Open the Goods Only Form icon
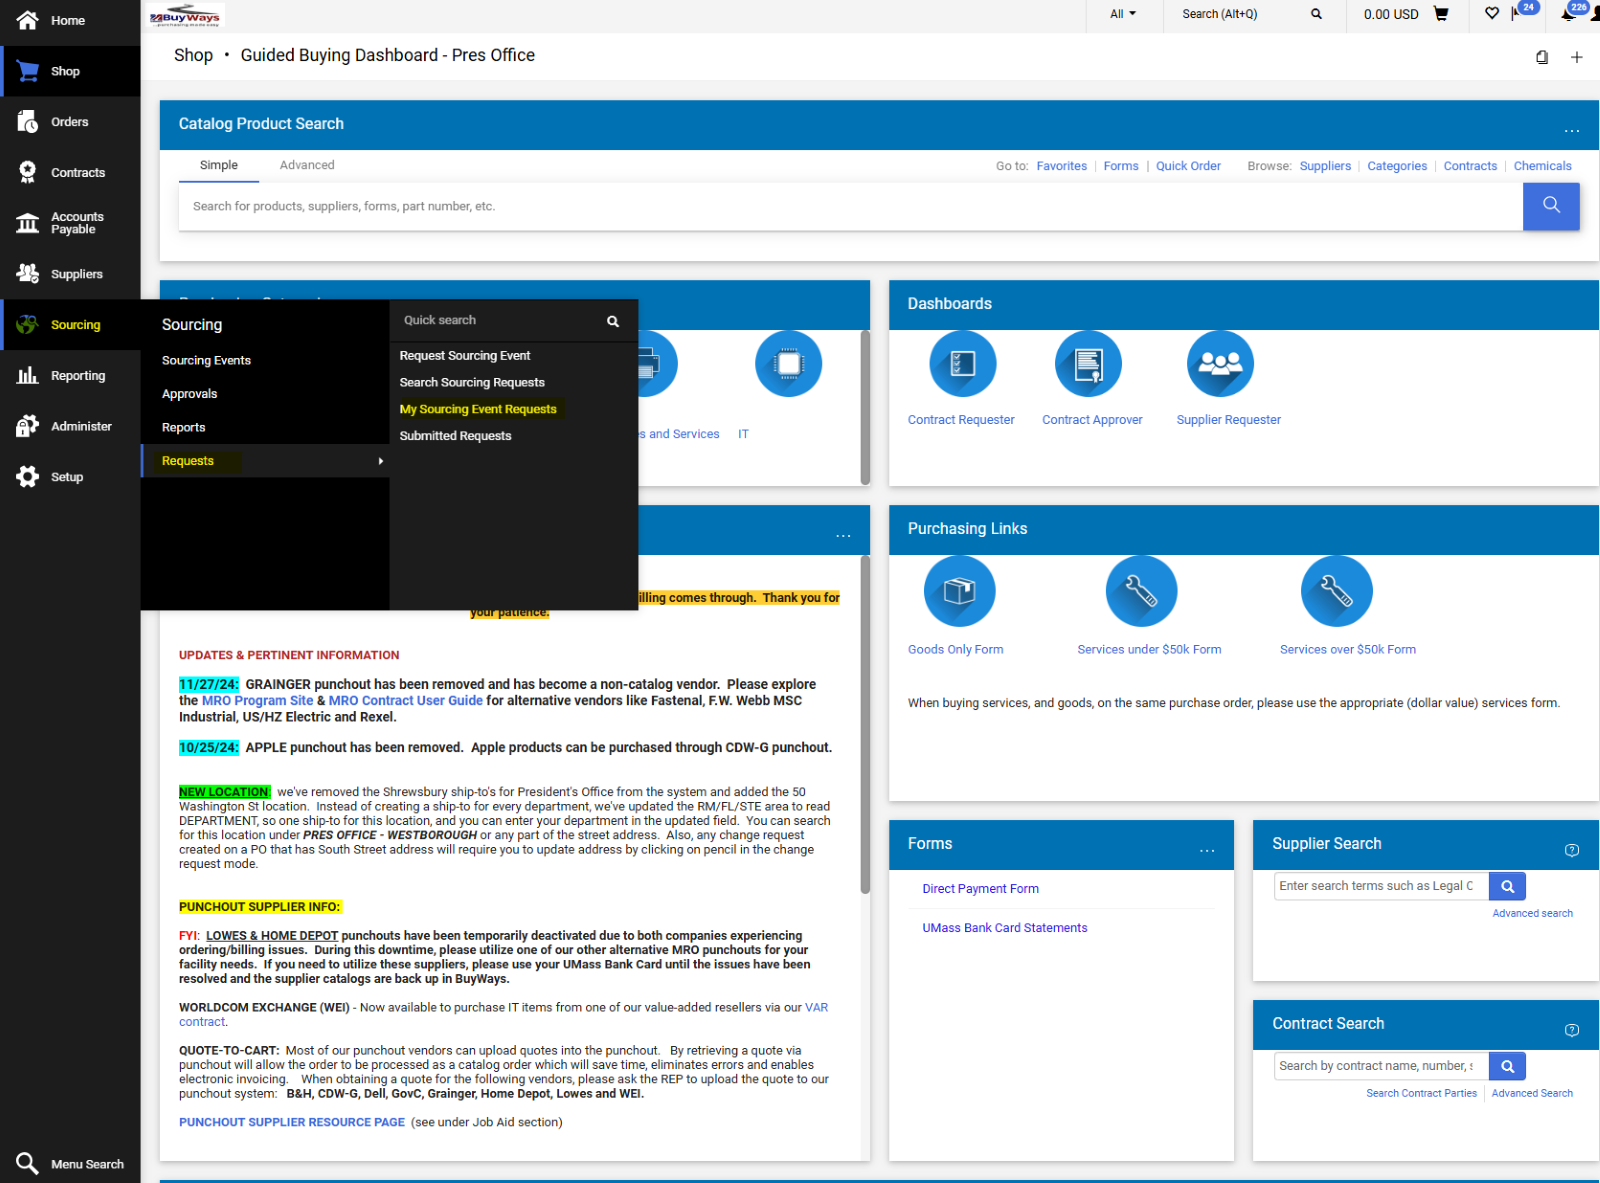 [958, 590]
